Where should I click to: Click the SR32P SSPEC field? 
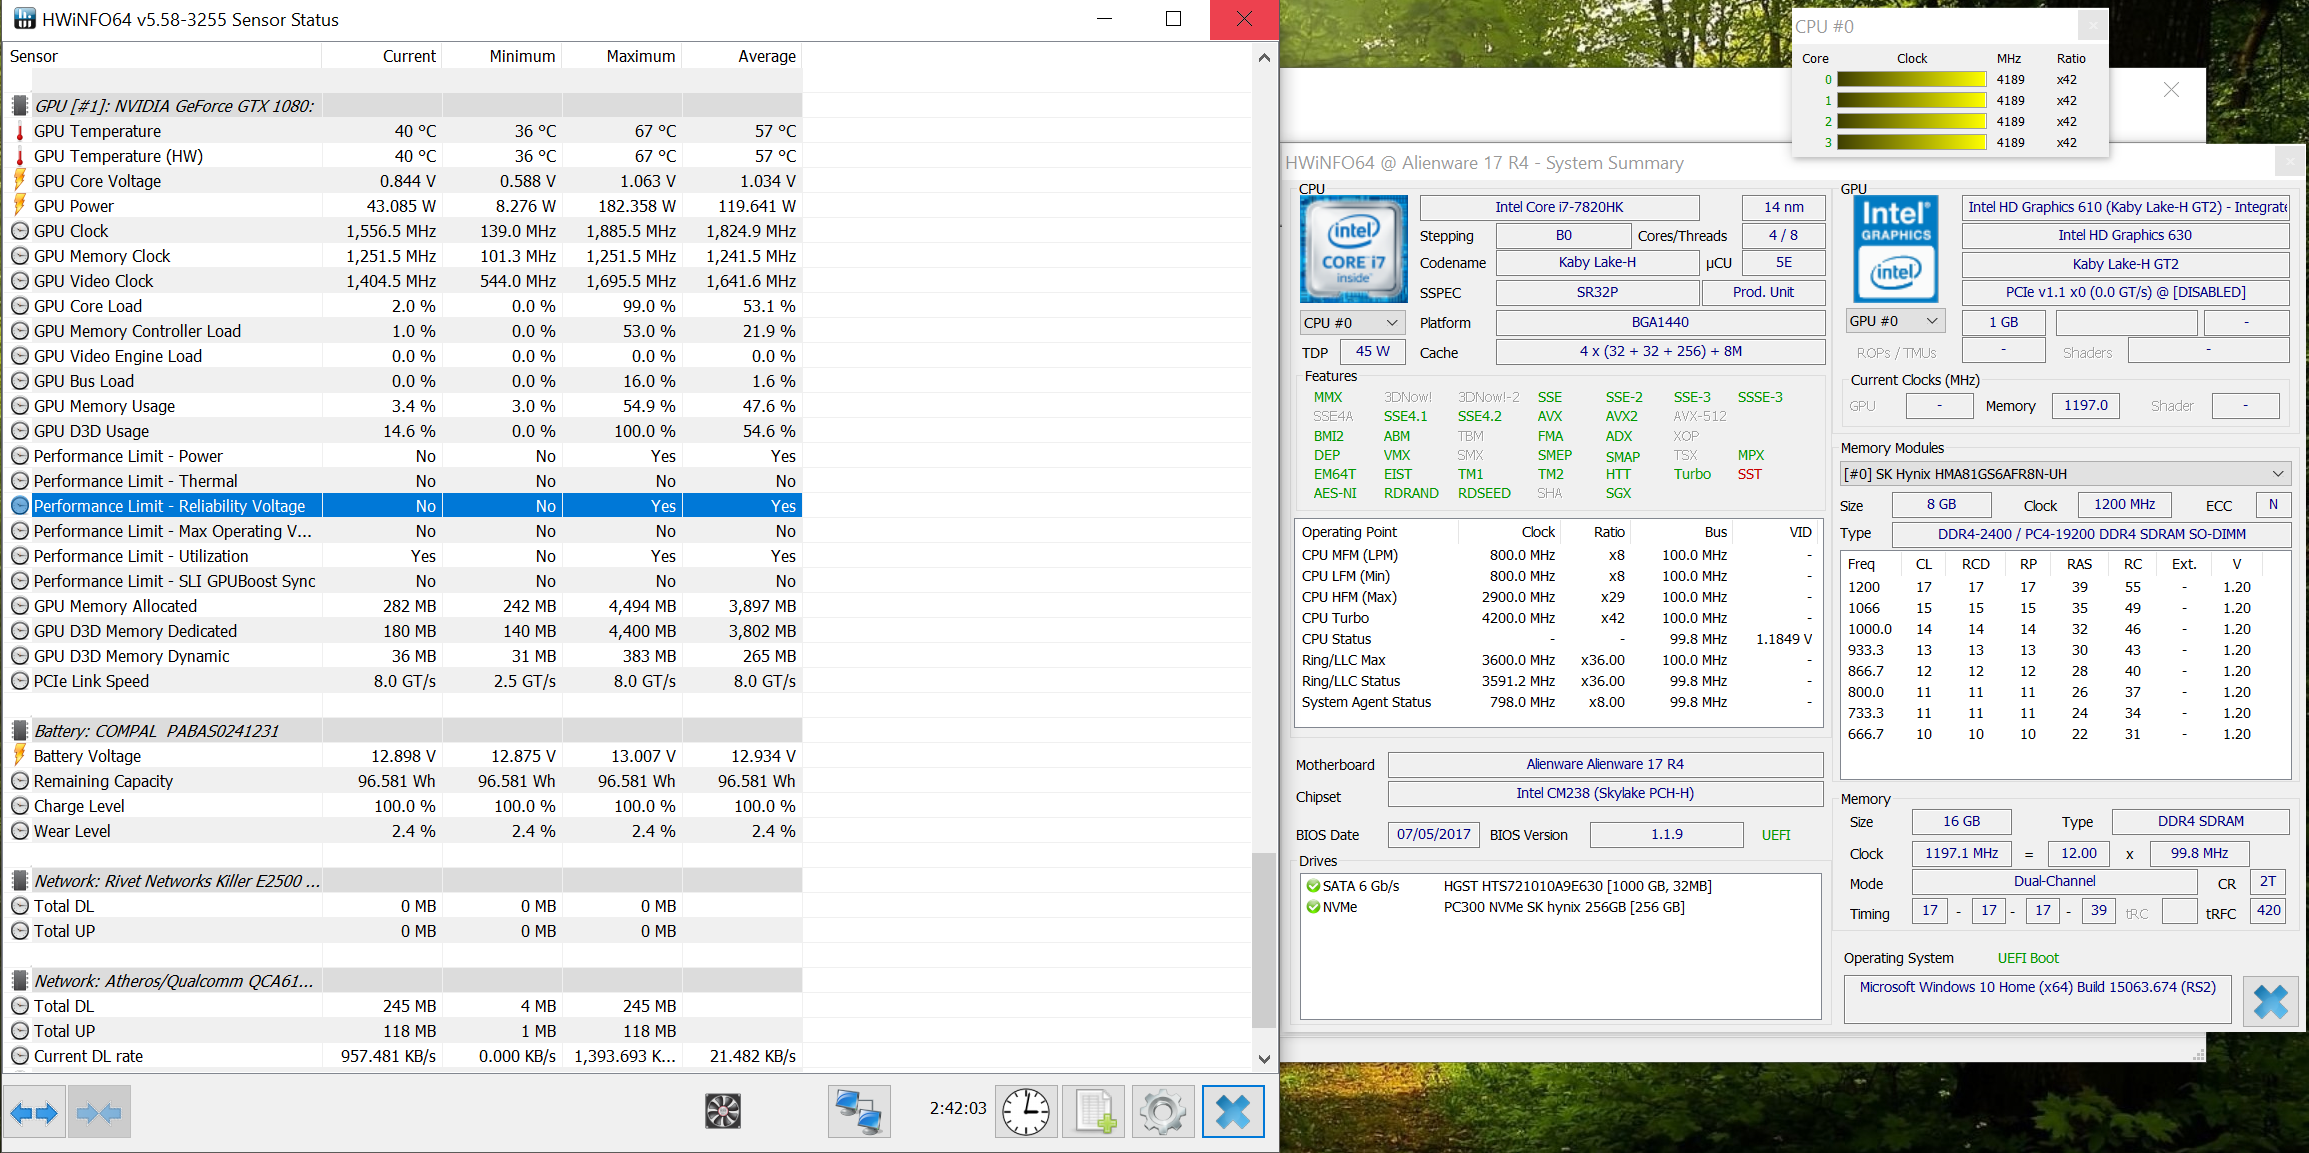pyautogui.click(x=1597, y=292)
